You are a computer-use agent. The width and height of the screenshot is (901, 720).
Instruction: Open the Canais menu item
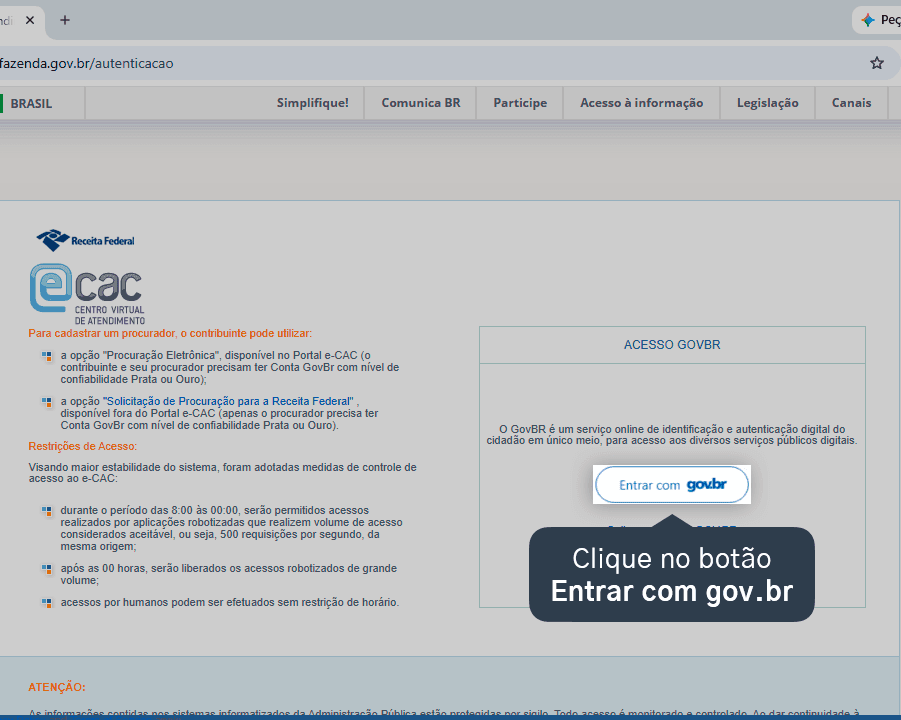pos(852,103)
